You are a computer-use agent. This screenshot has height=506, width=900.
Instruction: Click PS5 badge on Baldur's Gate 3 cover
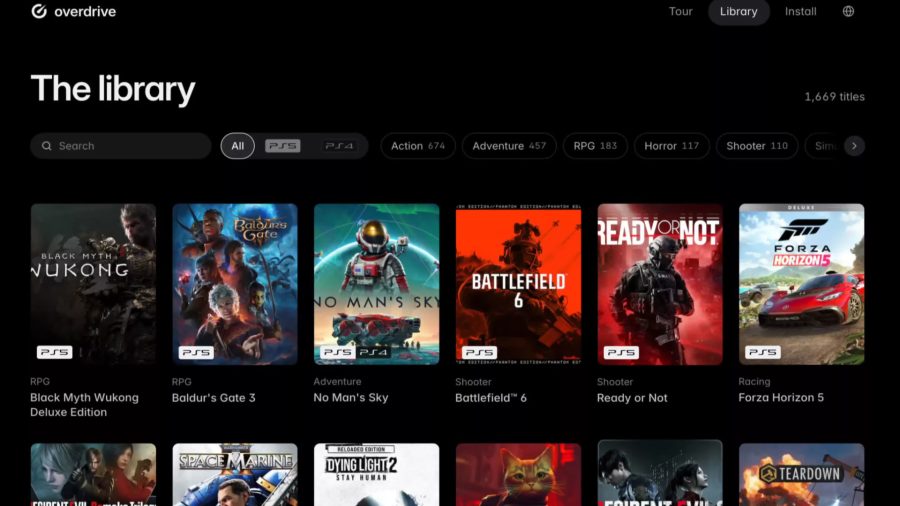coord(196,352)
